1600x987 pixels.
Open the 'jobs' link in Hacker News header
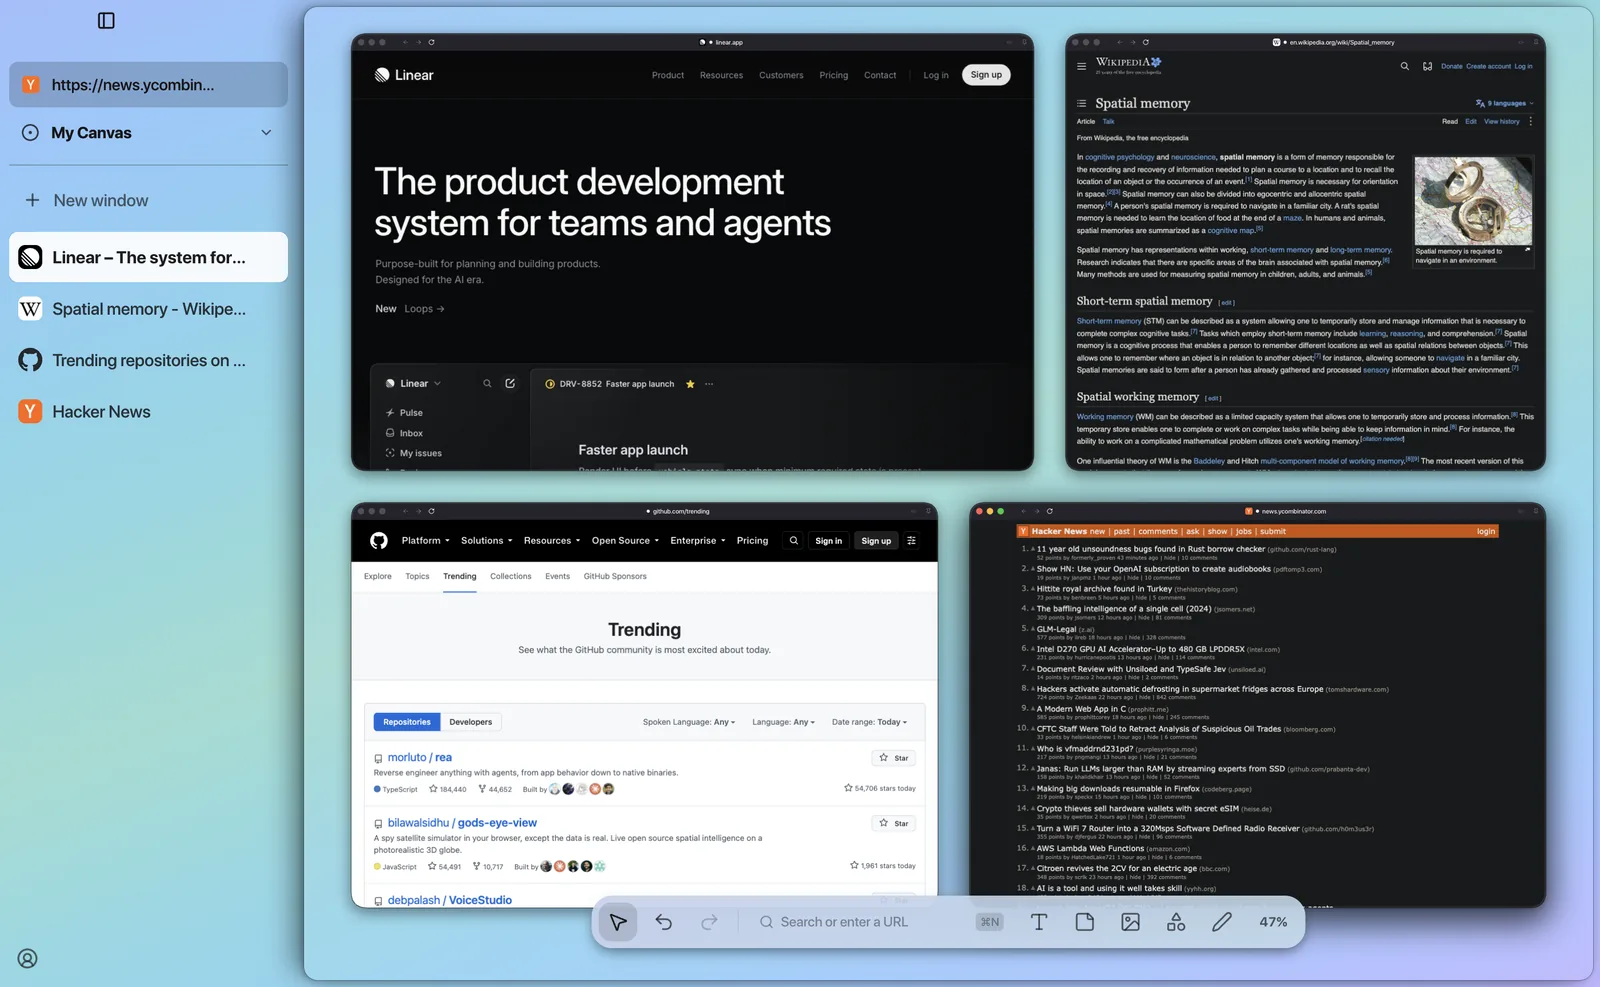(x=1243, y=531)
